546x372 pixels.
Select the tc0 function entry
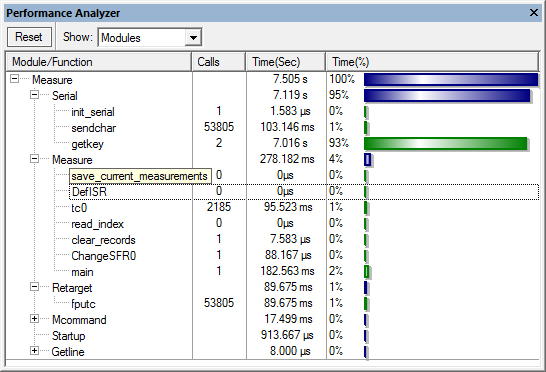[x=79, y=208]
